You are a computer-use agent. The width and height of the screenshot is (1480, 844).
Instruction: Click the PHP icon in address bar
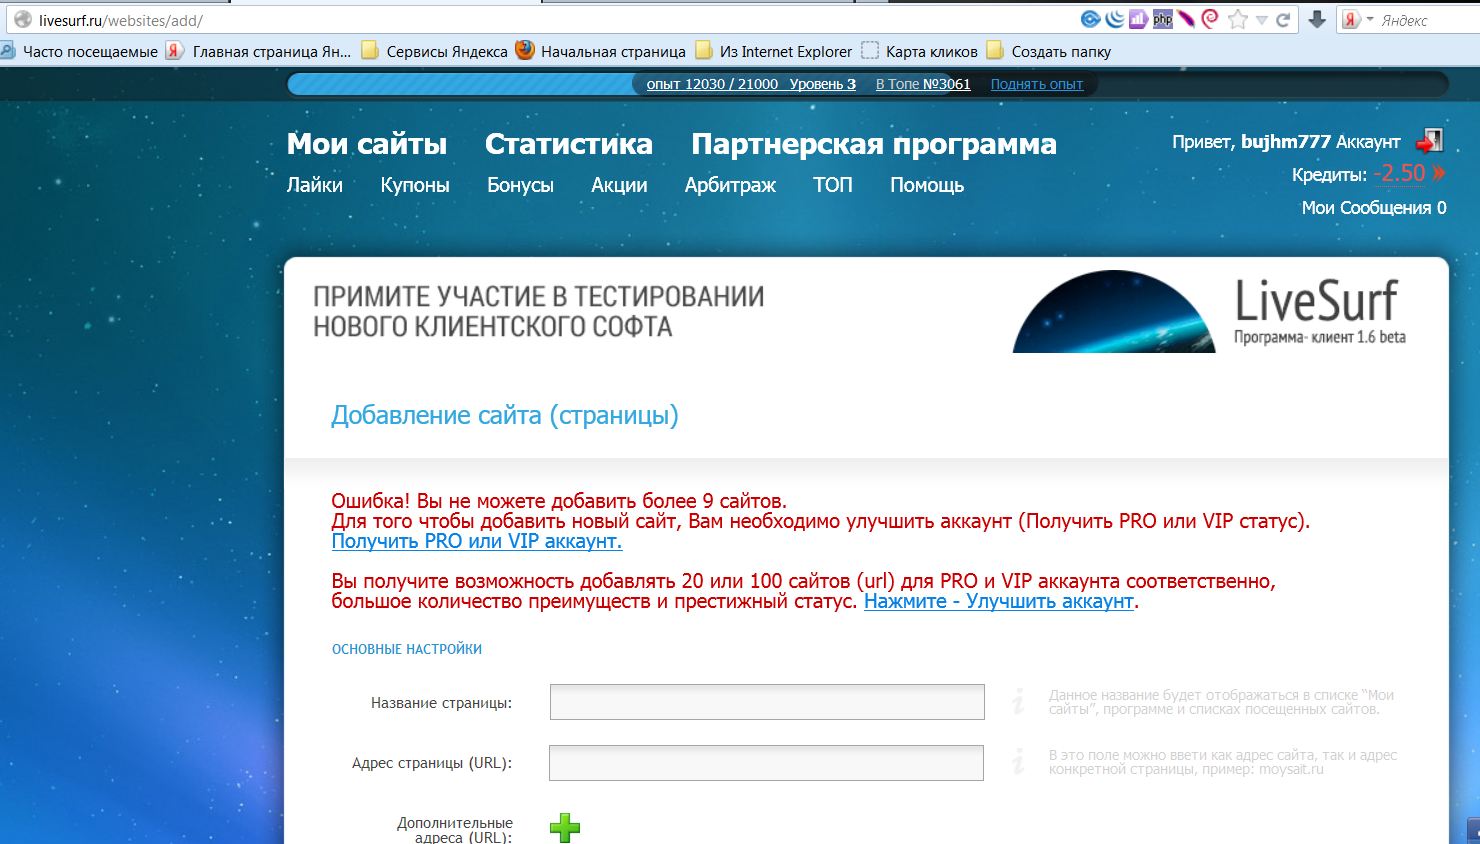pyautogui.click(x=1162, y=19)
